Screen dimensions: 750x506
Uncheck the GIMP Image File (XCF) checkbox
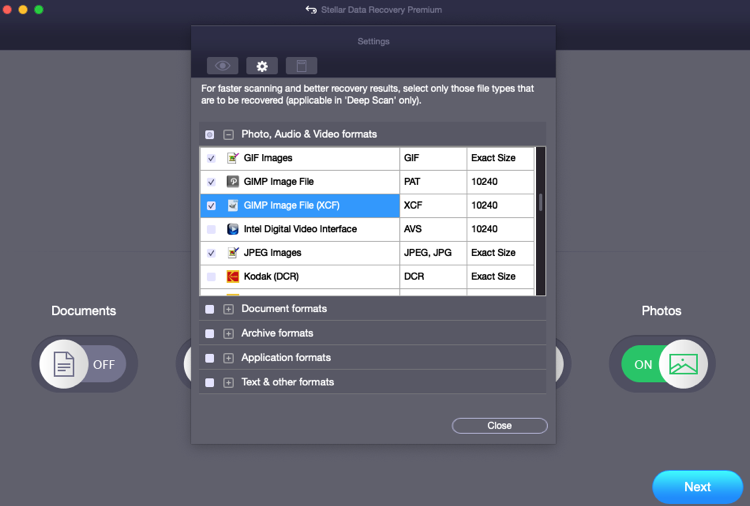tap(211, 206)
